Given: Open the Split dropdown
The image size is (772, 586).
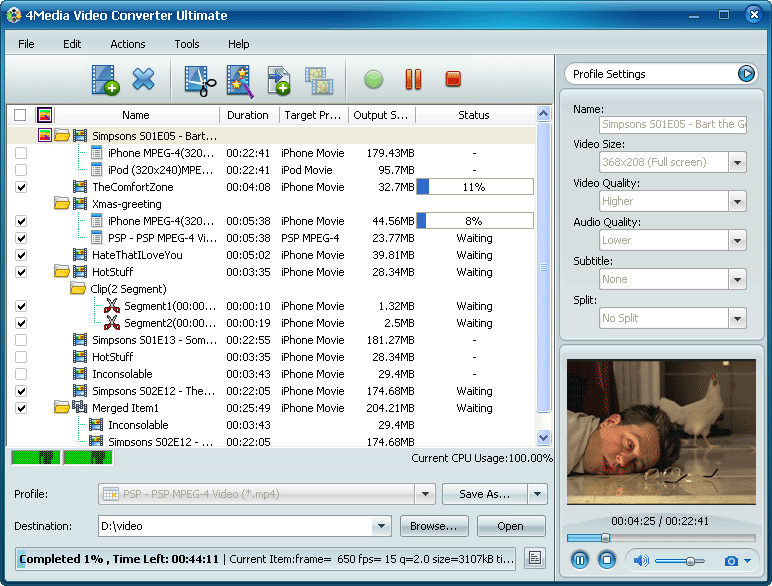Looking at the screenshot, I should coord(737,318).
